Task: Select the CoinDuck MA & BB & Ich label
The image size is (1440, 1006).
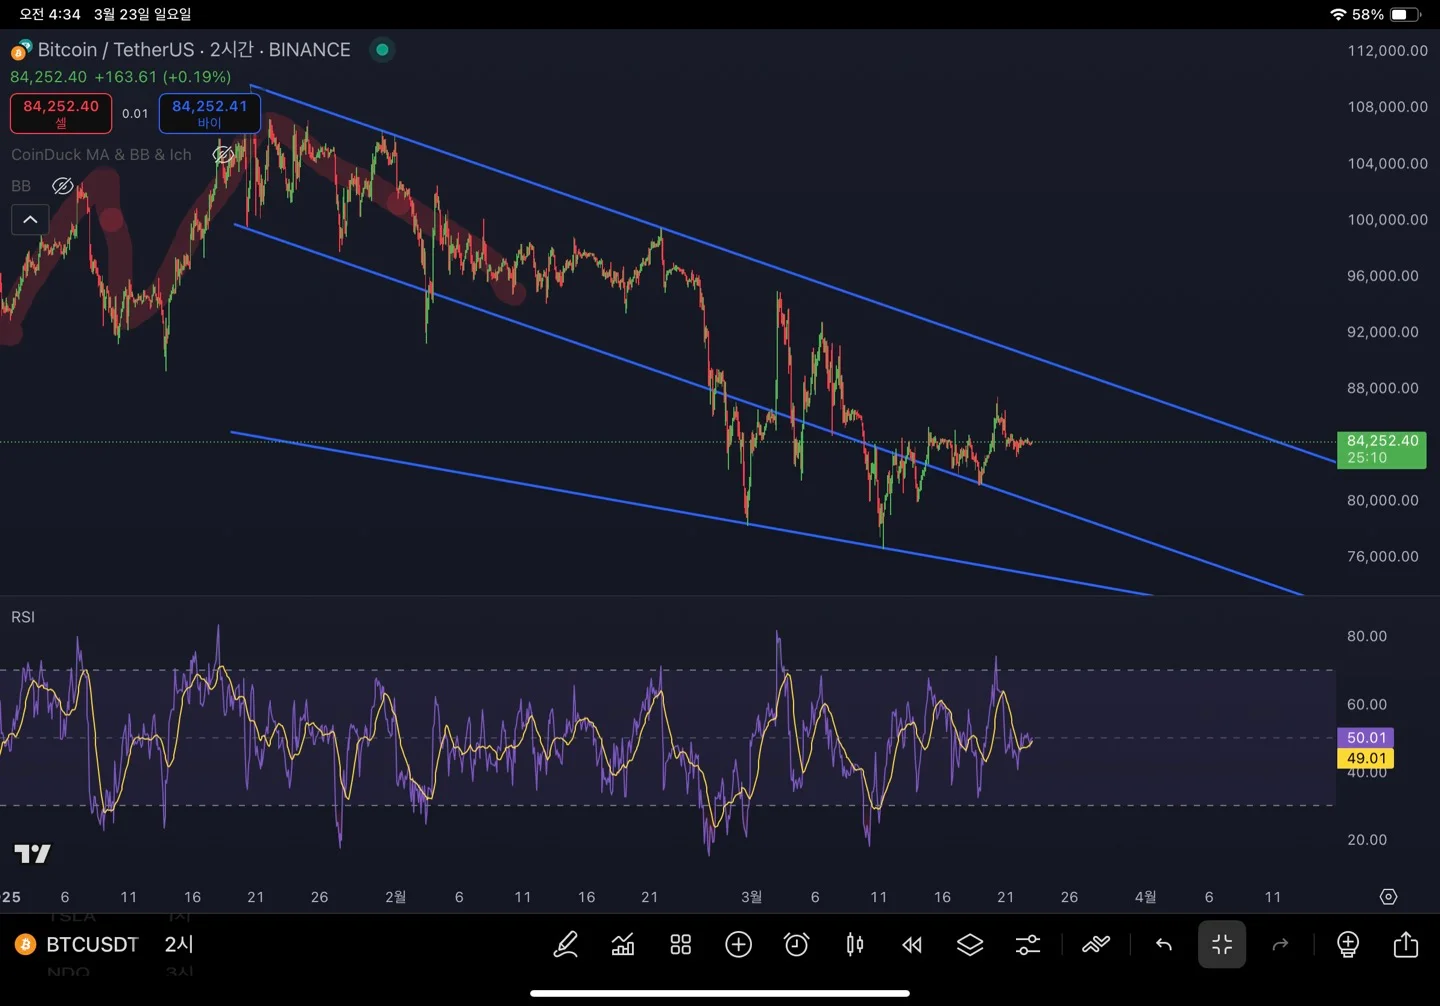Action: pyautogui.click(x=101, y=155)
